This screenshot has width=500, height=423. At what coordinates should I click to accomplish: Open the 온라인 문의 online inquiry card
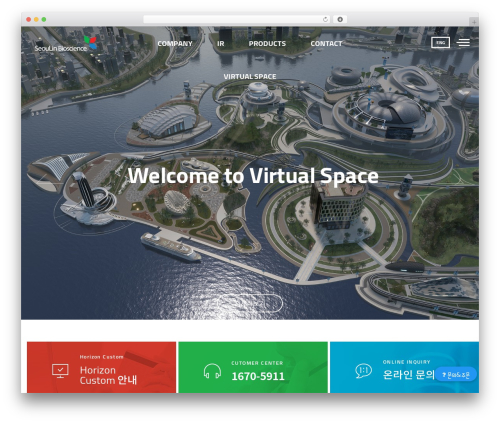coord(404,367)
